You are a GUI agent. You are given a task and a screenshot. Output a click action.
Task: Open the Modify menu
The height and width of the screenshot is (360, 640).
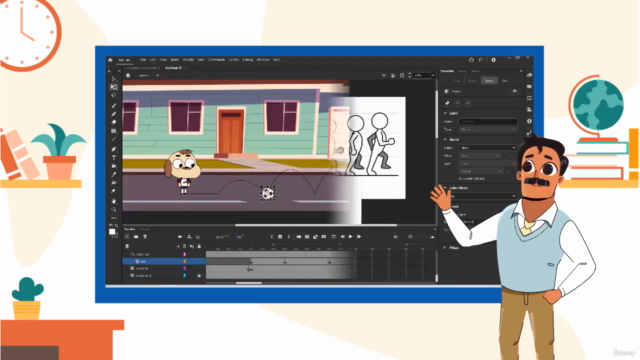188,60
